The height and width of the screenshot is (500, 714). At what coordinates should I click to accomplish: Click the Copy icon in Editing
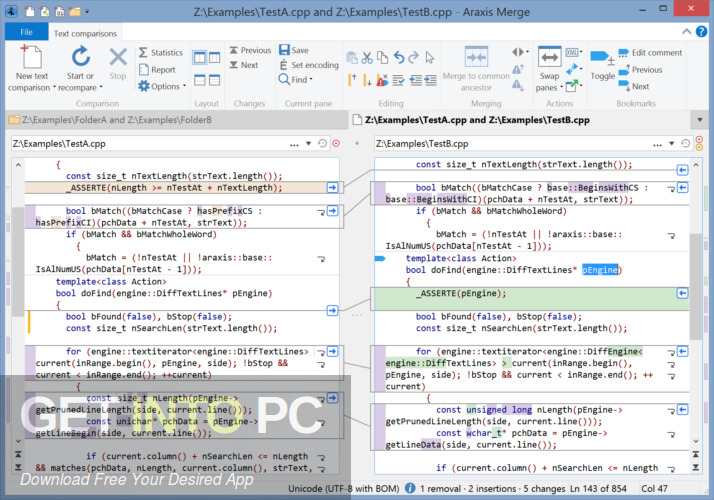point(382,58)
